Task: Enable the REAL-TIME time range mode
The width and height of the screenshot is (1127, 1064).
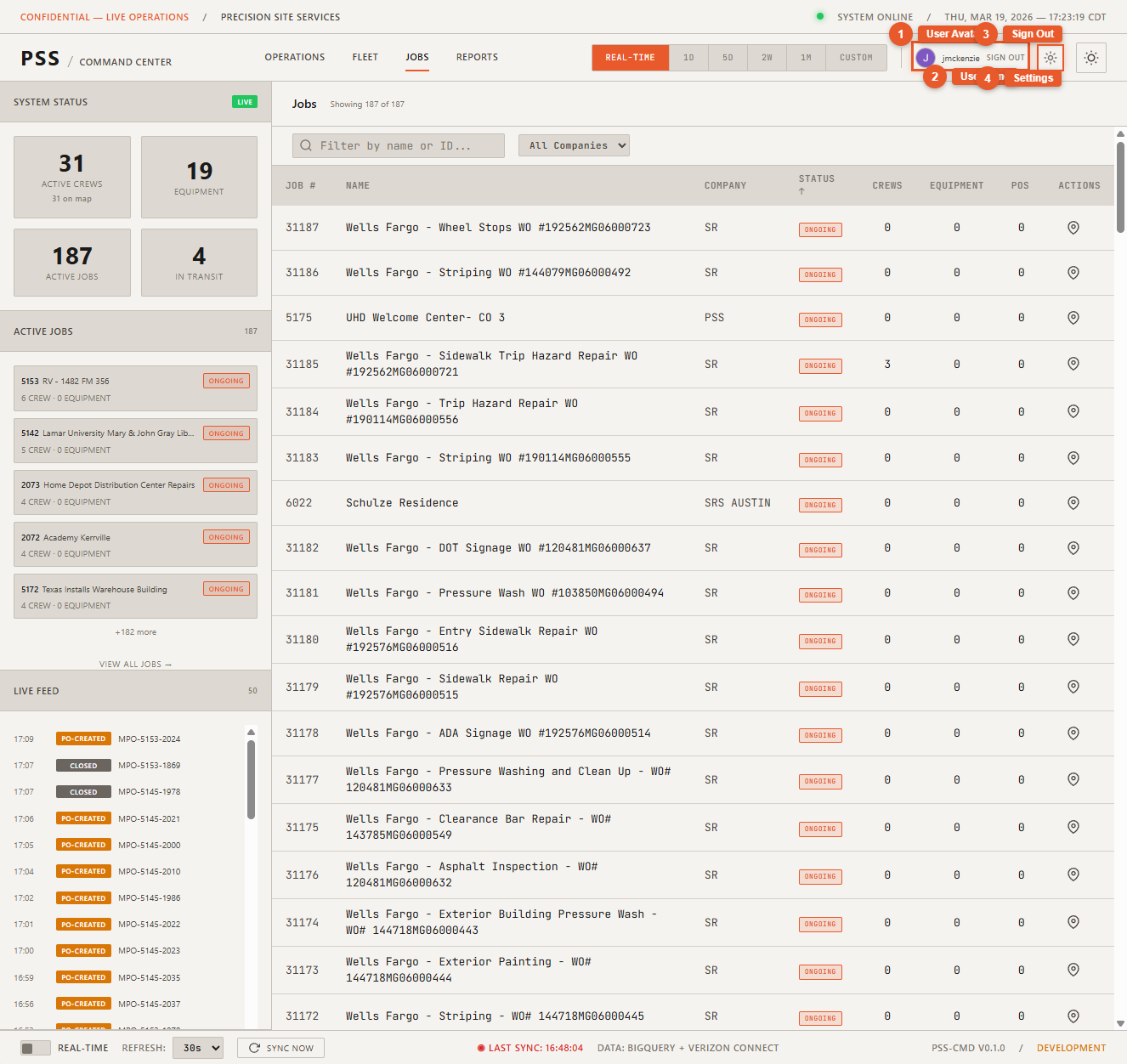Action: pyautogui.click(x=630, y=57)
